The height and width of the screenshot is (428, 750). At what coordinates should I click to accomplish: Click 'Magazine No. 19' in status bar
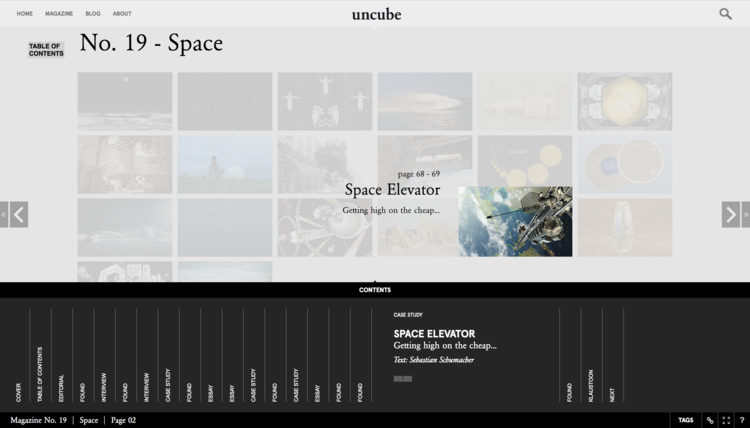[38, 420]
